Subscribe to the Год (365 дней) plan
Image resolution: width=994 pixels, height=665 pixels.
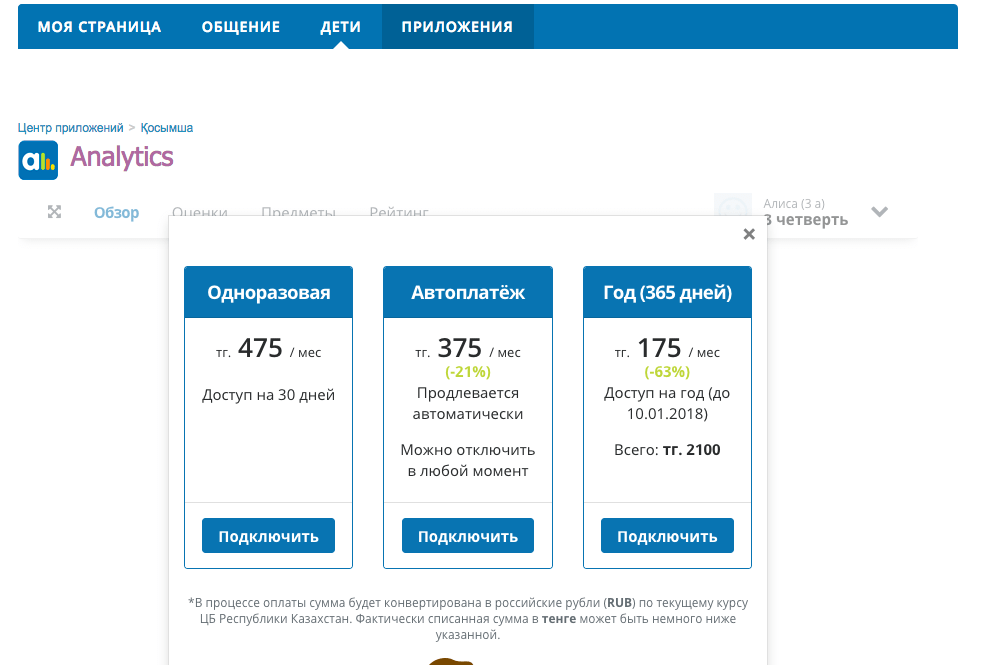(x=667, y=536)
